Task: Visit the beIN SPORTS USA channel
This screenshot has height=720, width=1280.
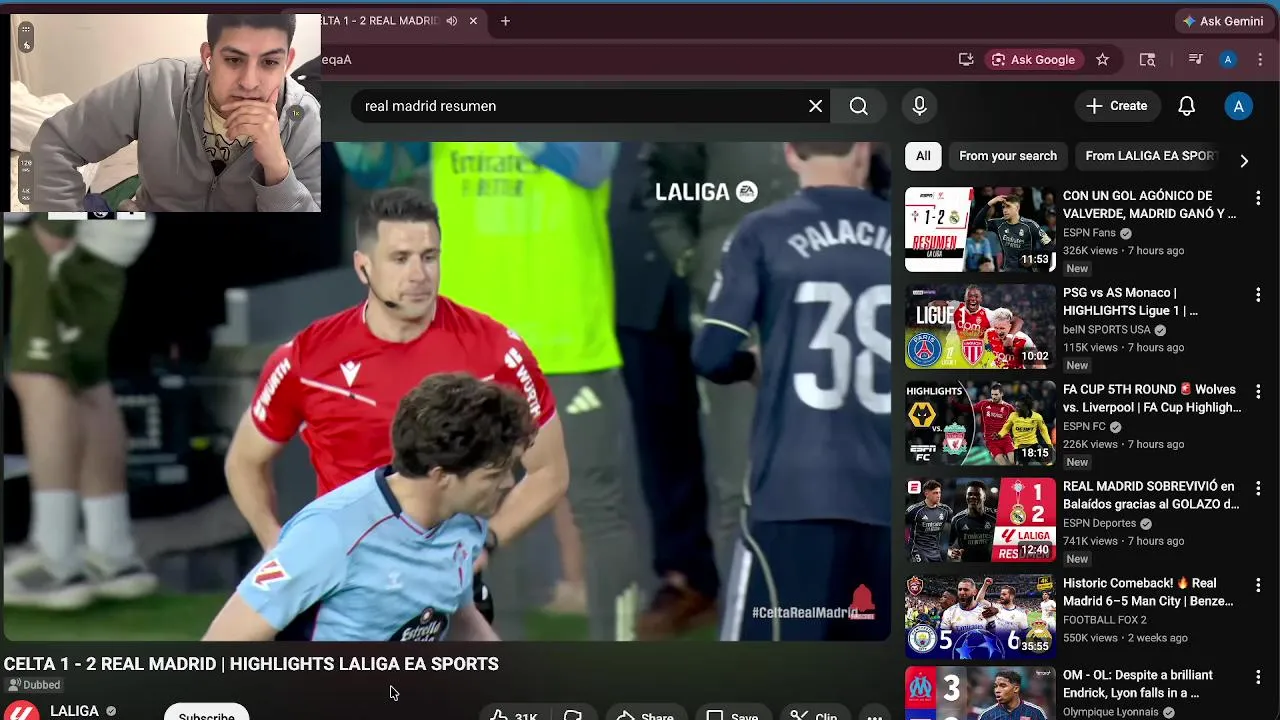Action: point(1106,330)
